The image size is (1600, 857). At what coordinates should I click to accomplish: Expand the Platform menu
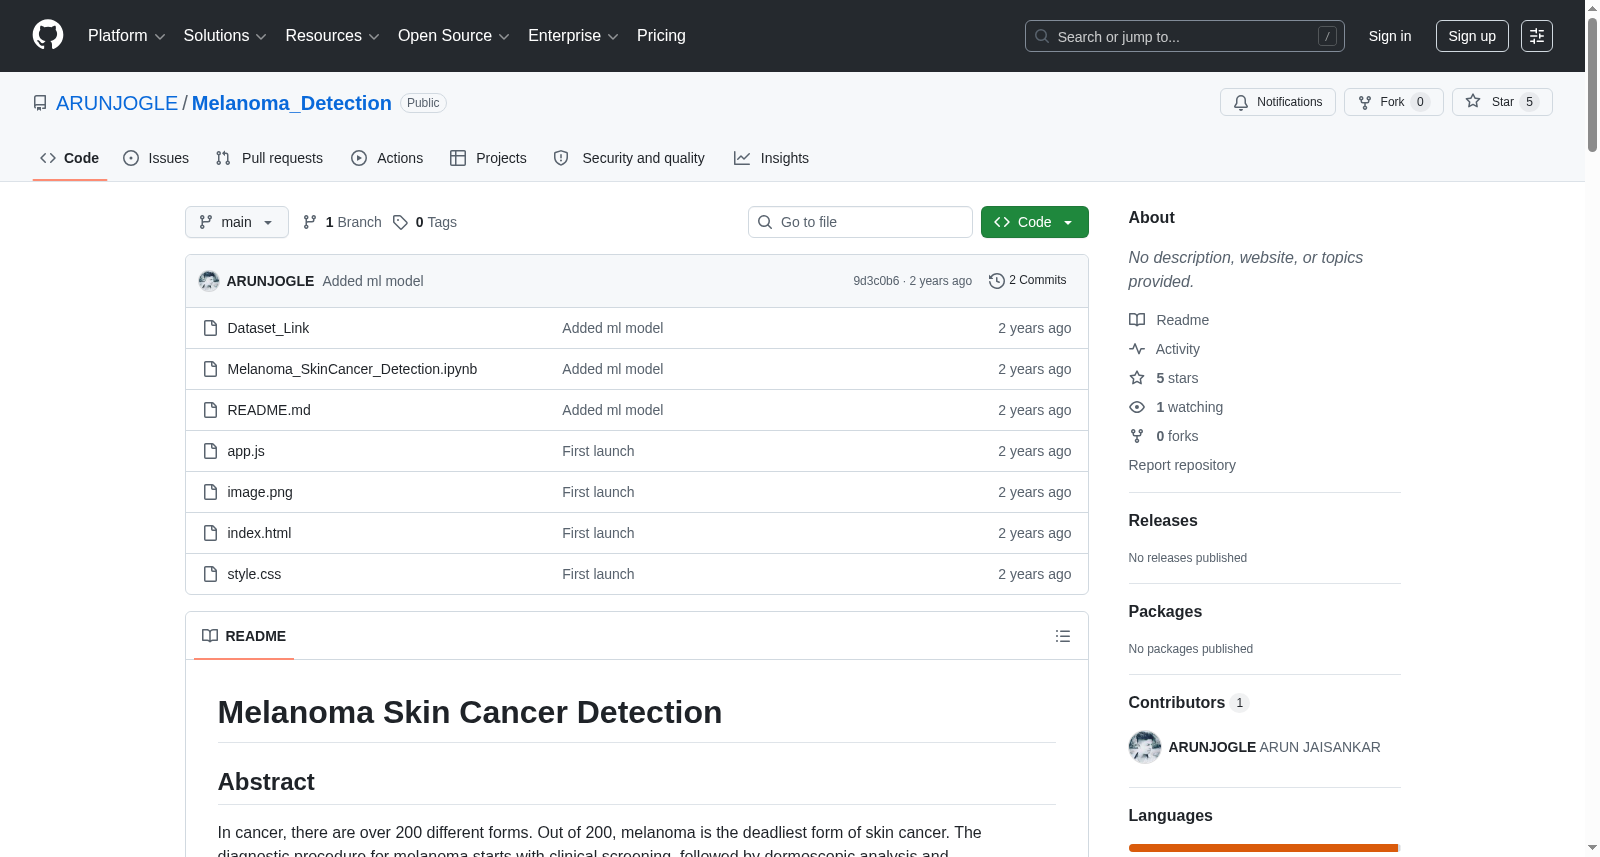pos(126,36)
